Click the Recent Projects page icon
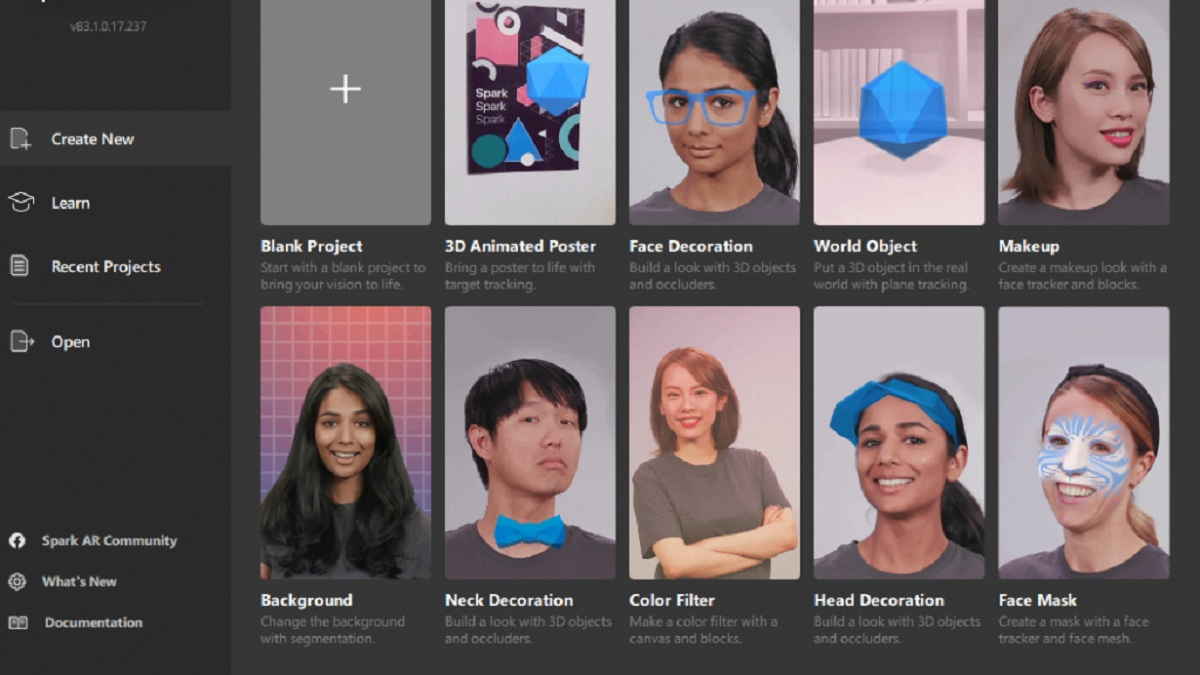This screenshot has height=675, width=1200. 19,266
